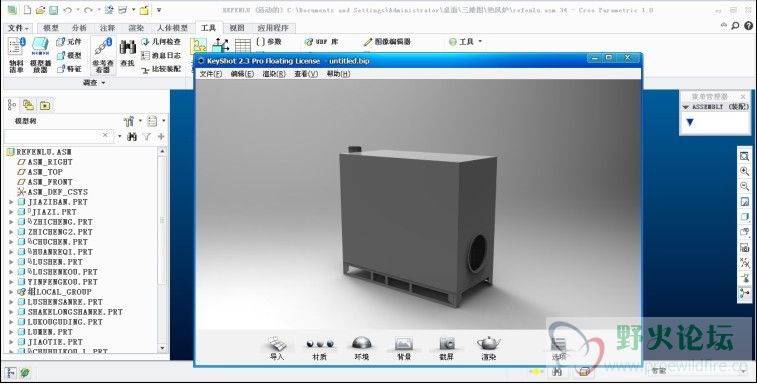Click the 查找 binoculars find icon
Viewport: 757px width, 384px height.
click(127, 48)
